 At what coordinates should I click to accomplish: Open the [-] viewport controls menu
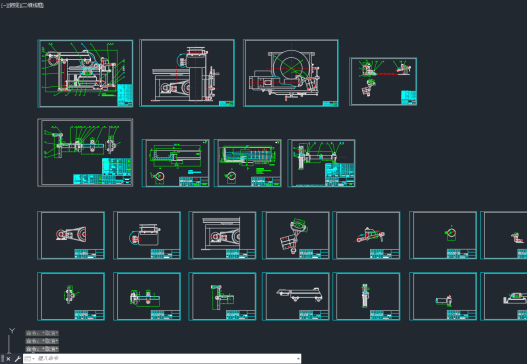[3, 5]
